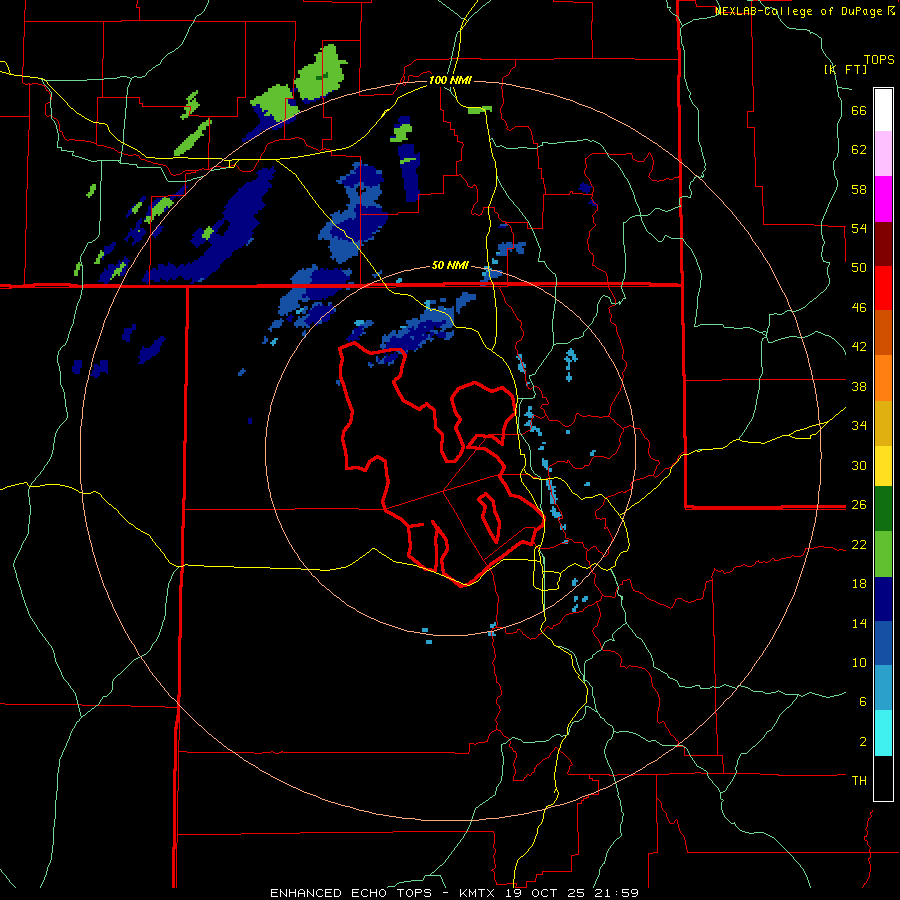Click the large green echo at top
The image size is (900, 900).
pos(320,73)
